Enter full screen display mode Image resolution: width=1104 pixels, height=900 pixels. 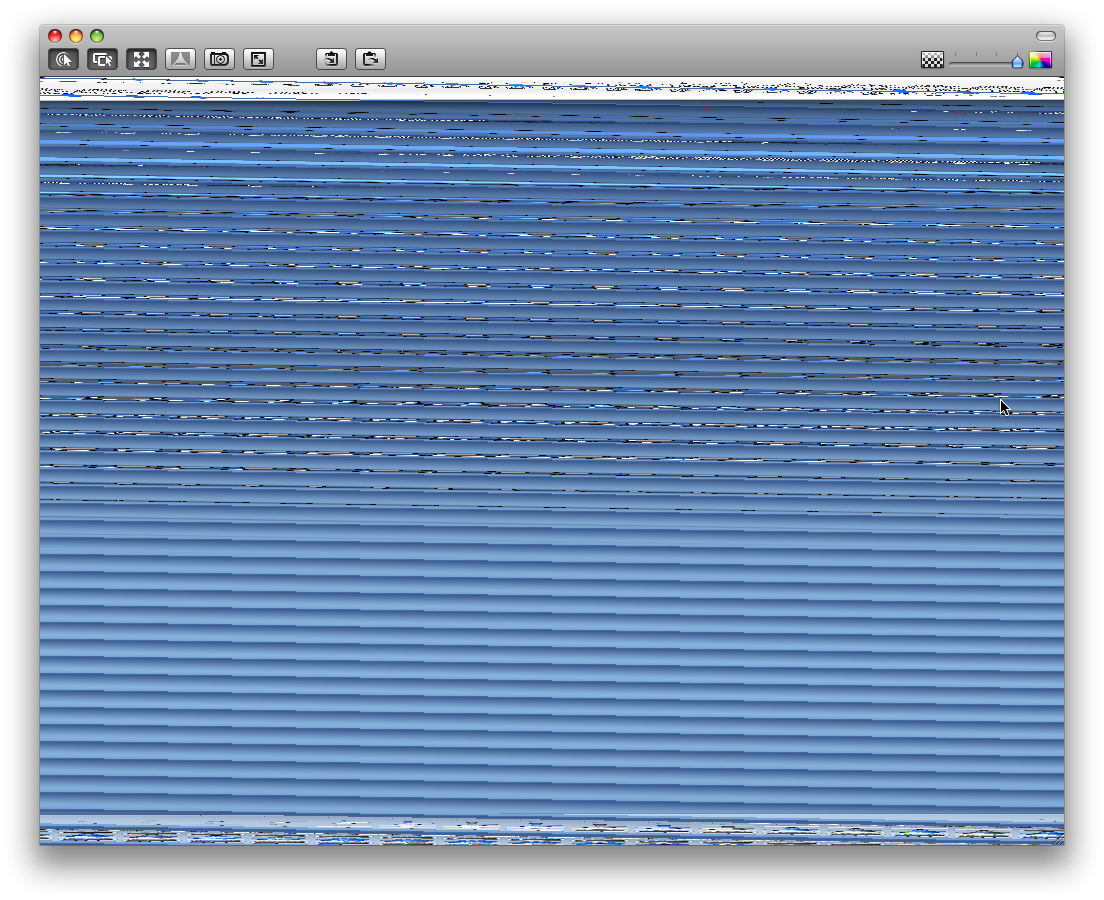click(x=258, y=60)
